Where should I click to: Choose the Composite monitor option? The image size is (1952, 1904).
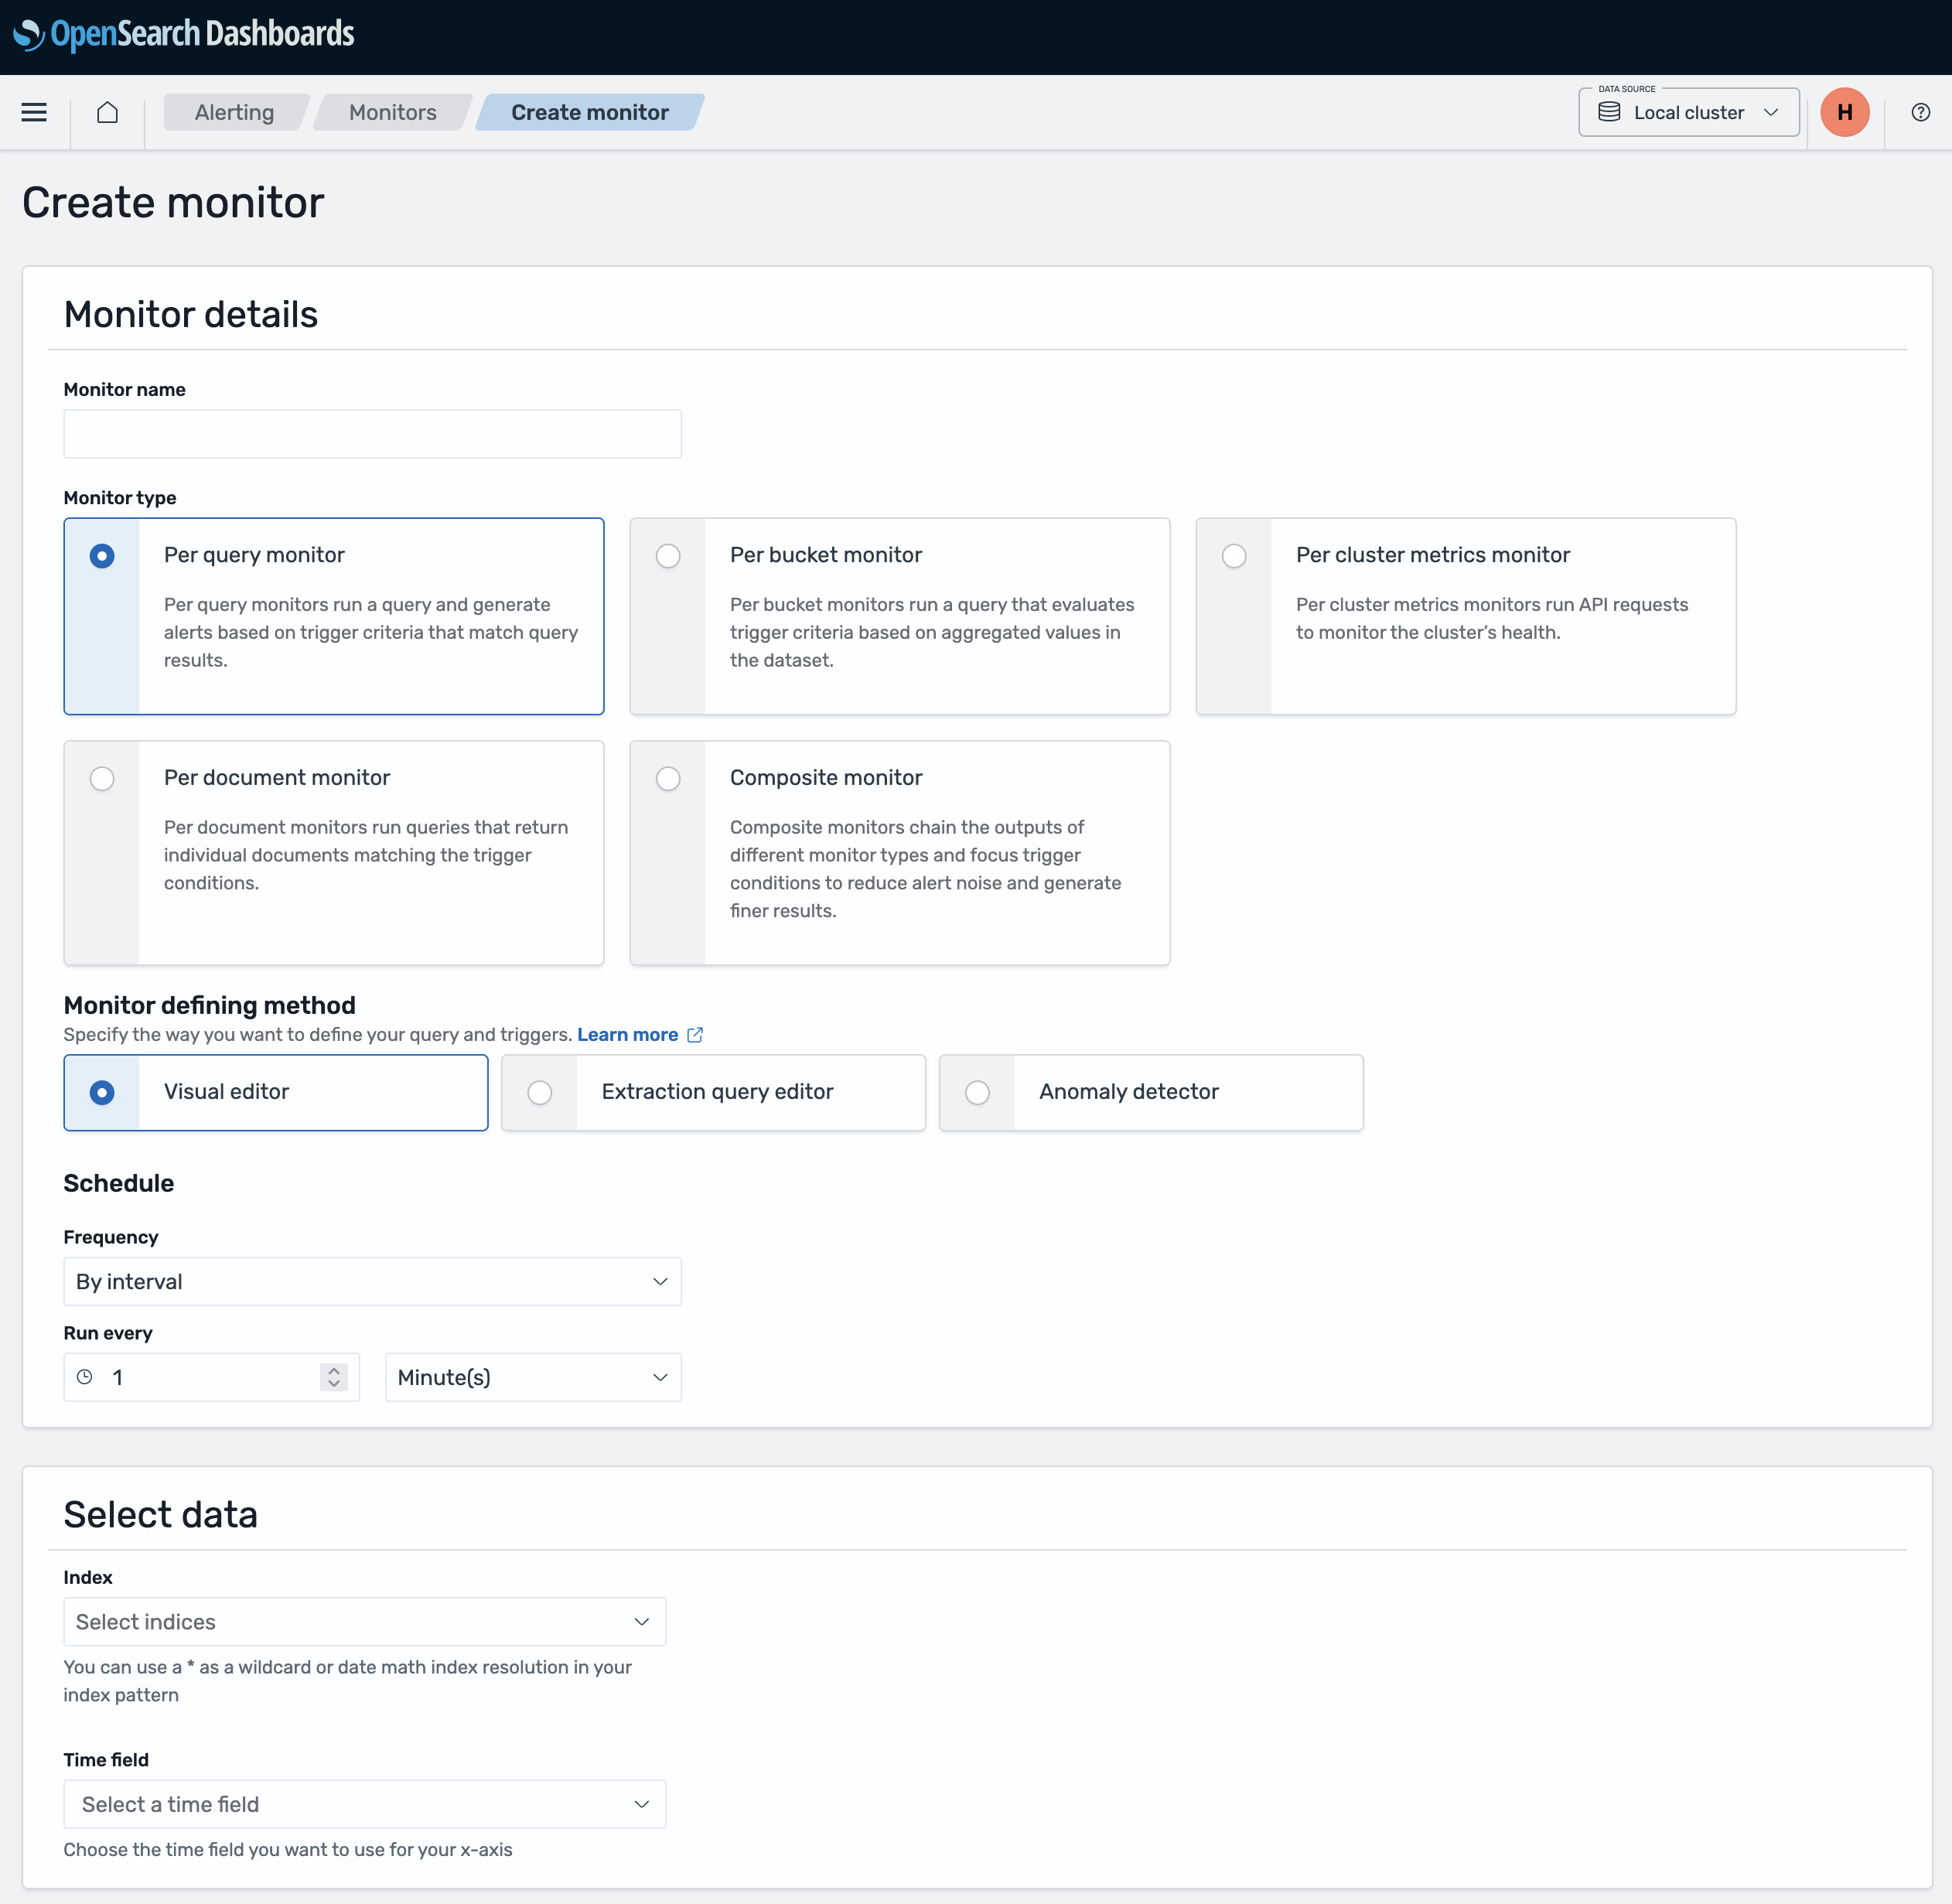point(668,778)
